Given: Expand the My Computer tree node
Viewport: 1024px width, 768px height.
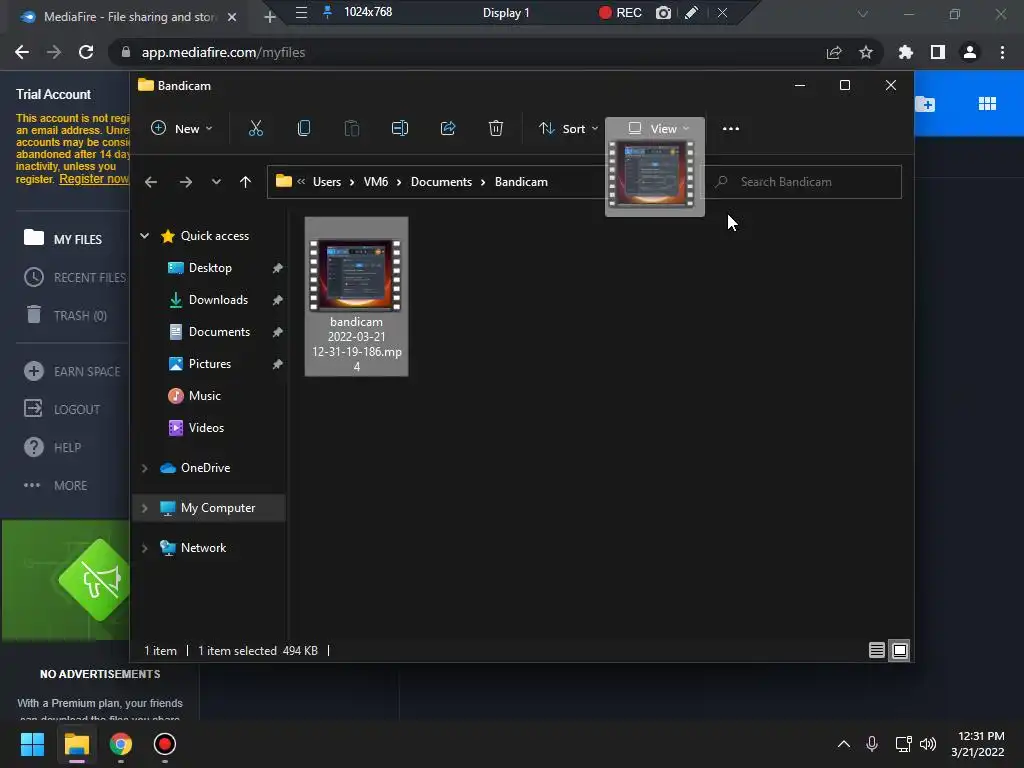Looking at the screenshot, I should point(144,507).
